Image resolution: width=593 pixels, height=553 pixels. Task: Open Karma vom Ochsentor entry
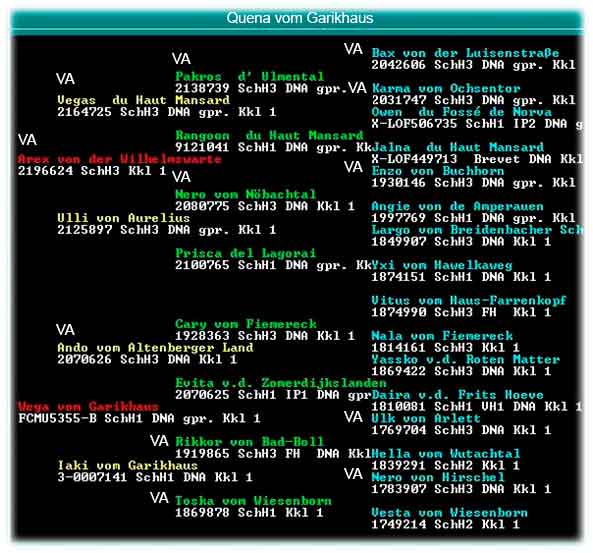click(446, 89)
